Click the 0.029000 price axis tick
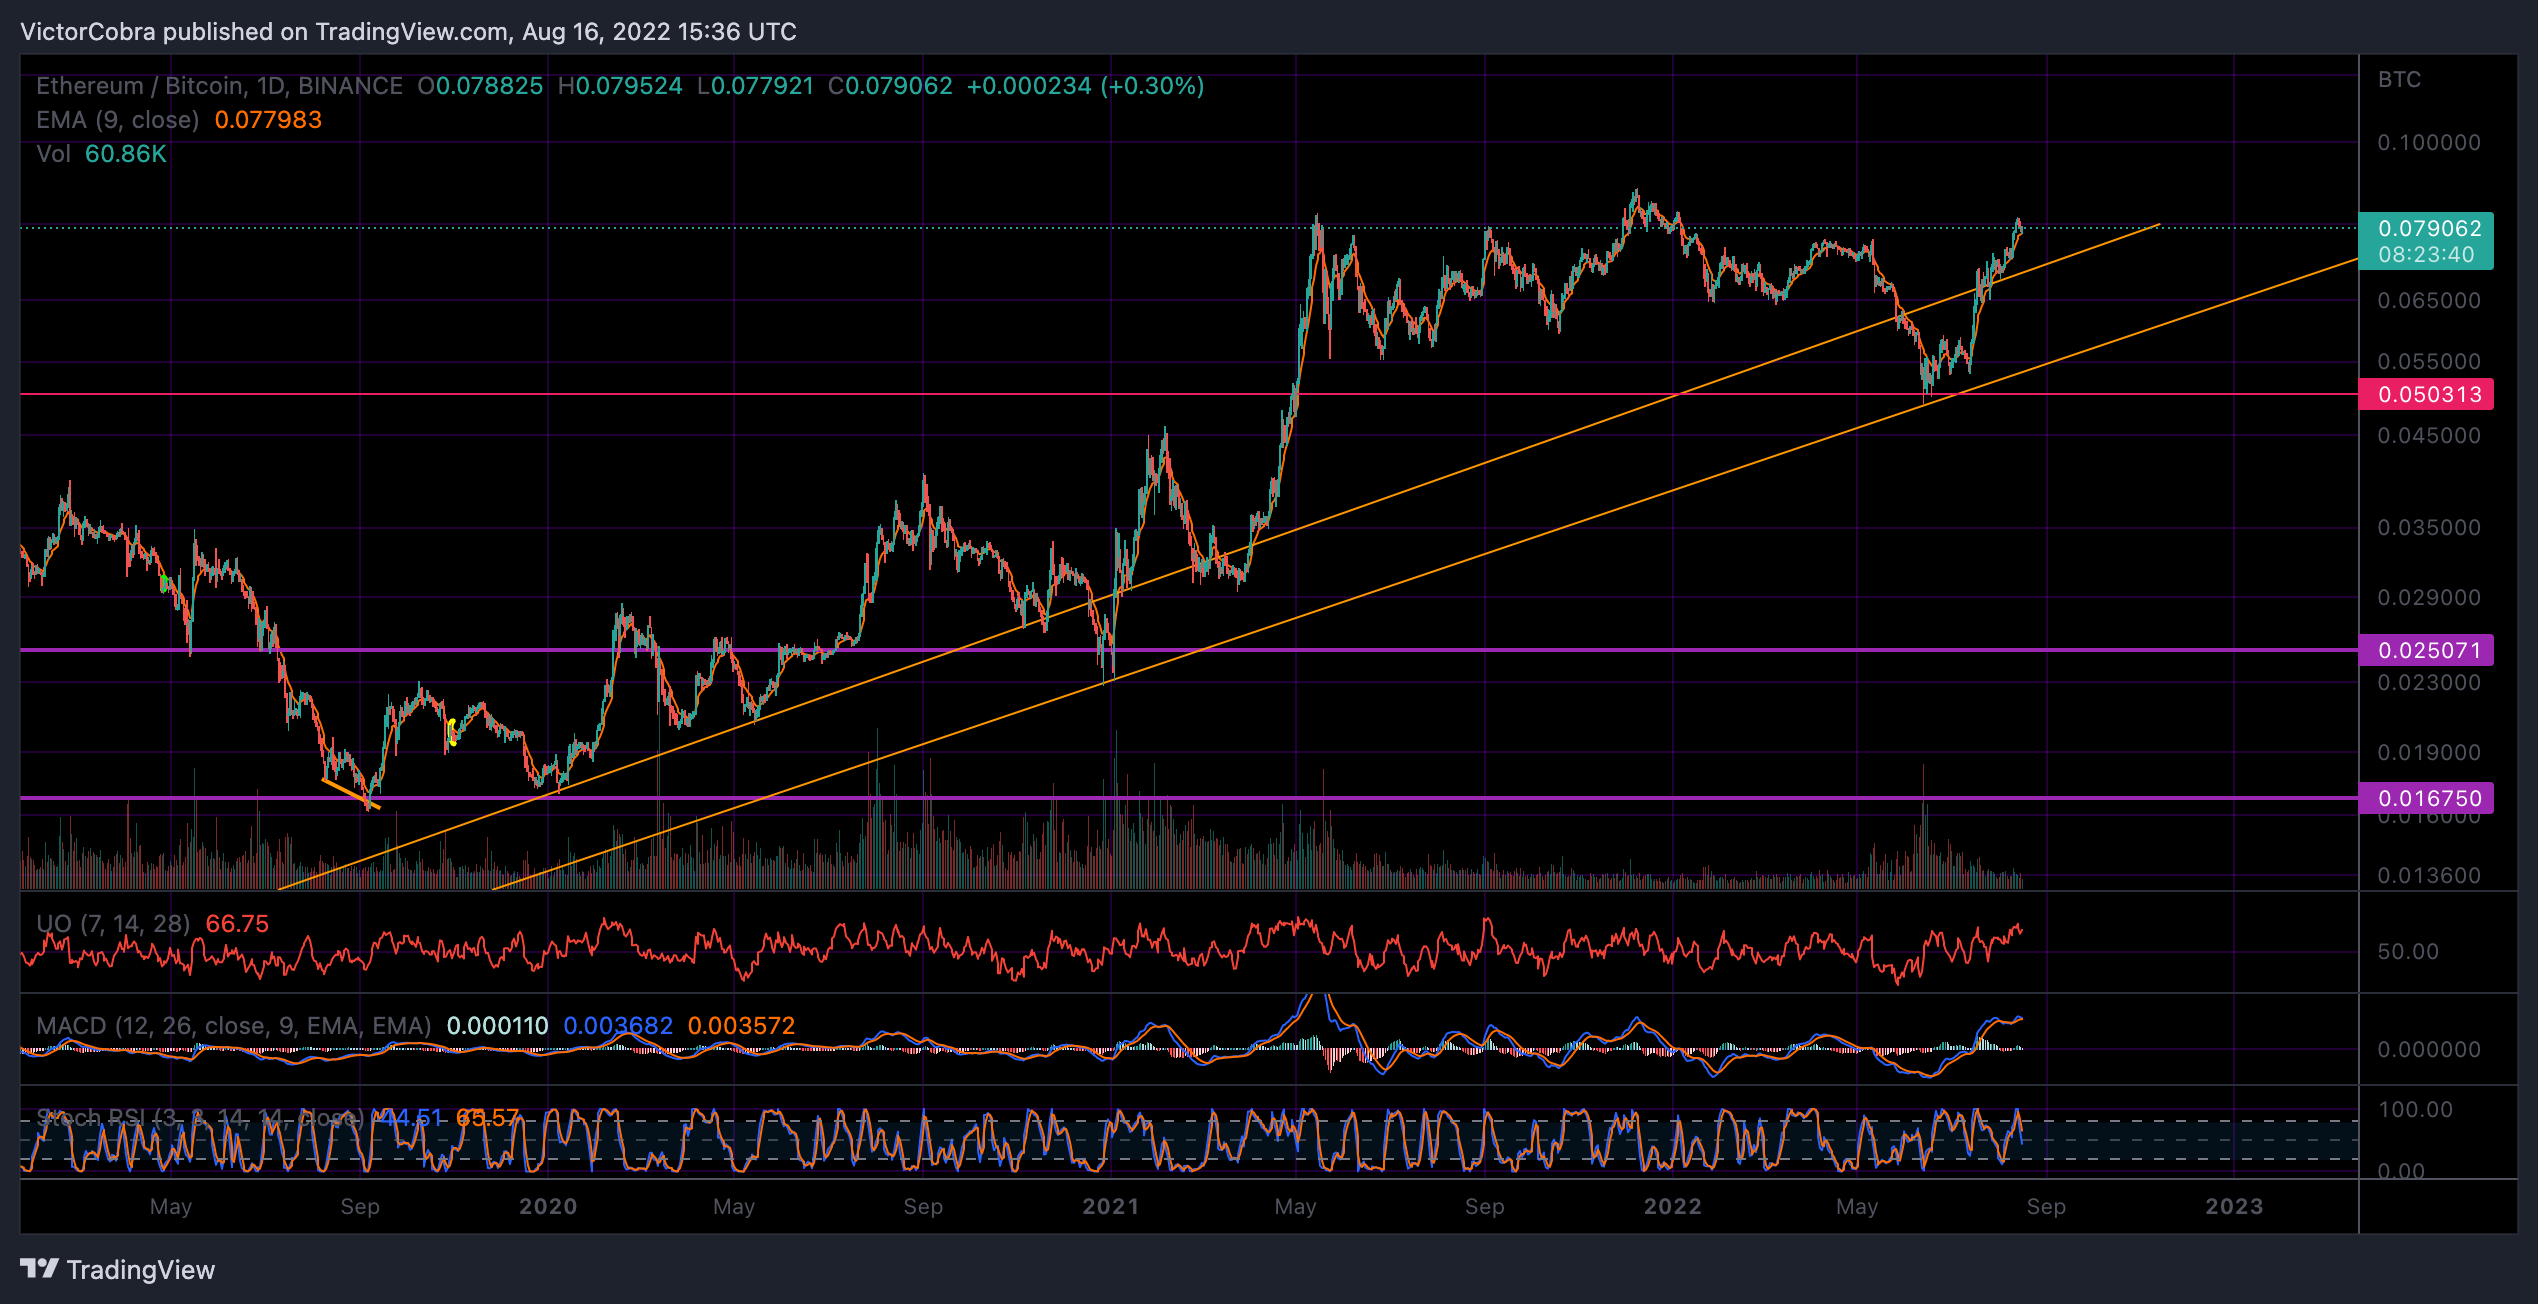Image resolution: width=2538 pixels, height=1304 pixels. coord(2429,598)
